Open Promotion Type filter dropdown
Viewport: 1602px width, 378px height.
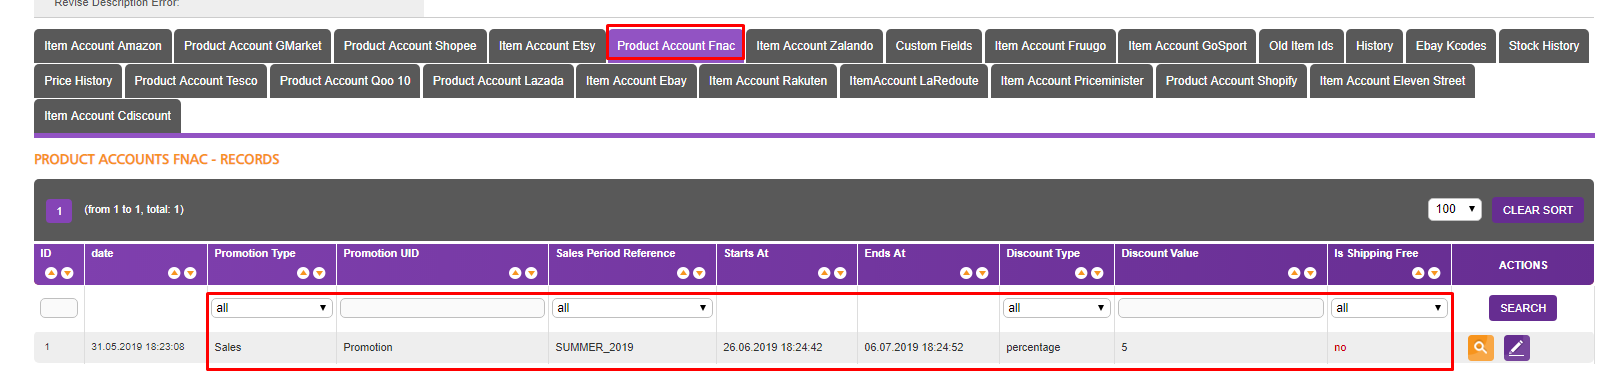tap(272, 308)
